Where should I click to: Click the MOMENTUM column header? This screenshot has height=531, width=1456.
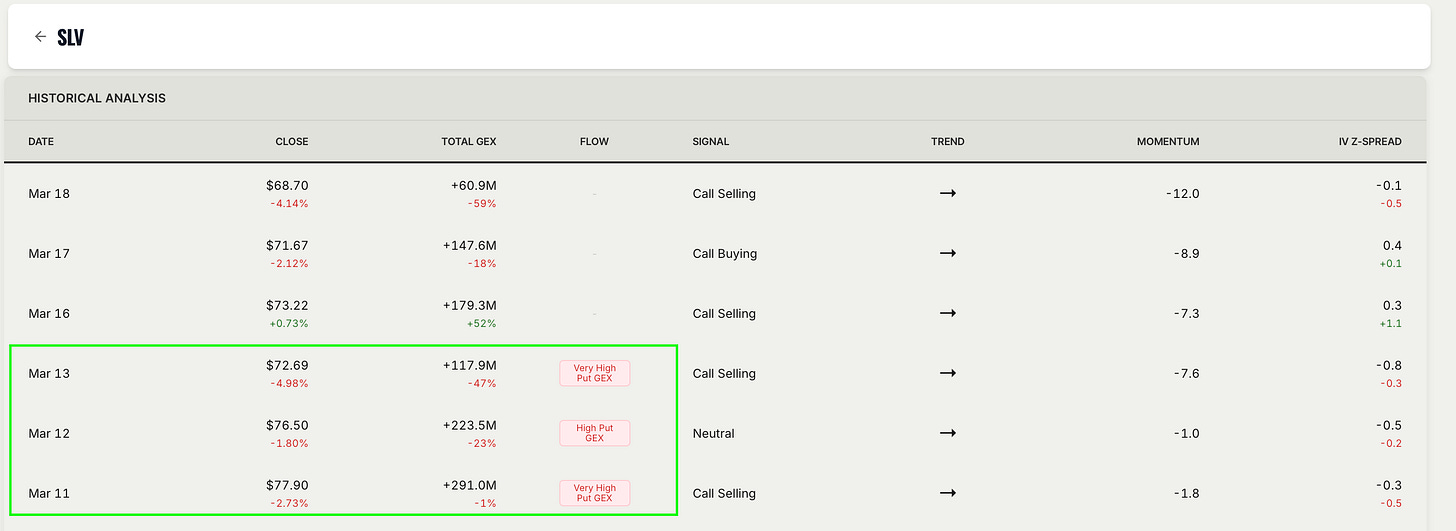pos(1168,142)
